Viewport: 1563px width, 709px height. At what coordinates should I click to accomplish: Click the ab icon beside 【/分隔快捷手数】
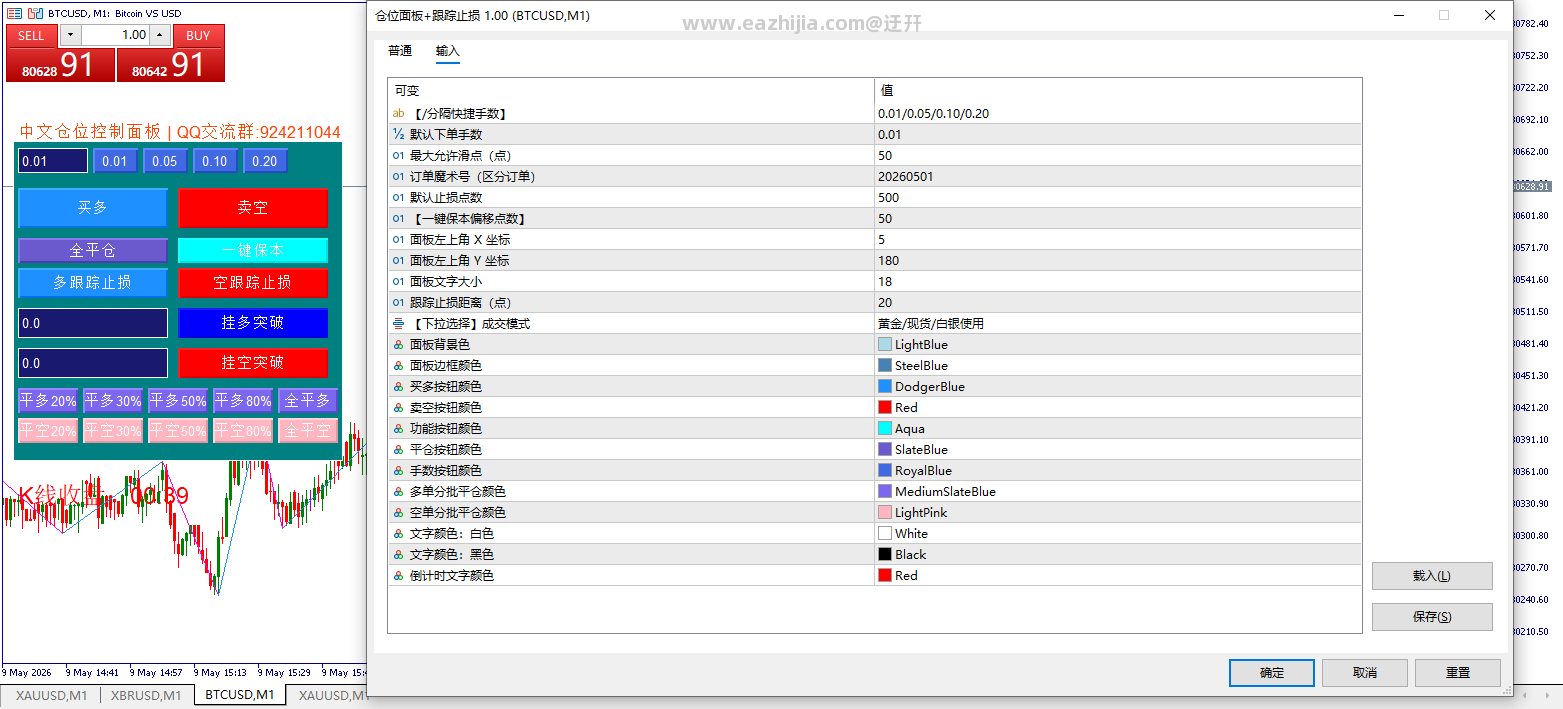tap(398, 114)
